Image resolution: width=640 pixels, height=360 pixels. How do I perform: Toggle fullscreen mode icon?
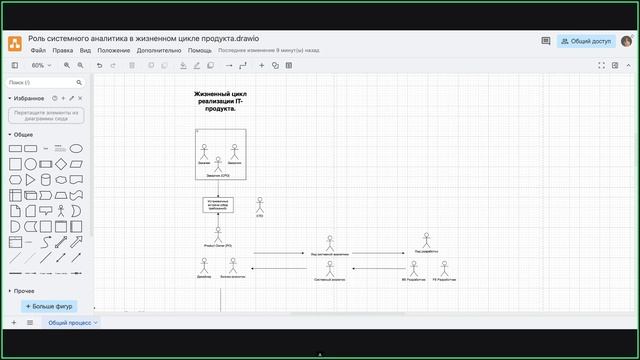coord(601,65)
